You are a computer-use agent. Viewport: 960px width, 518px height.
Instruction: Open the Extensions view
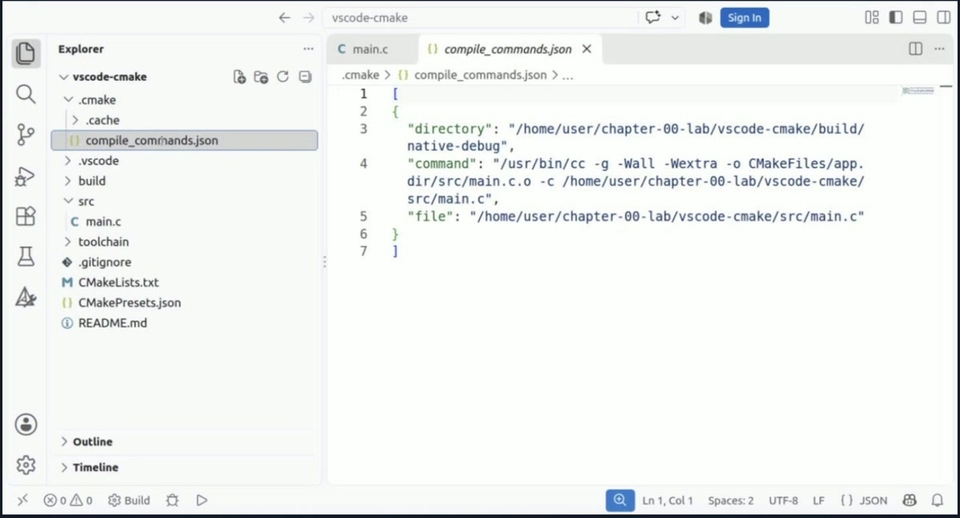point(26,216)
